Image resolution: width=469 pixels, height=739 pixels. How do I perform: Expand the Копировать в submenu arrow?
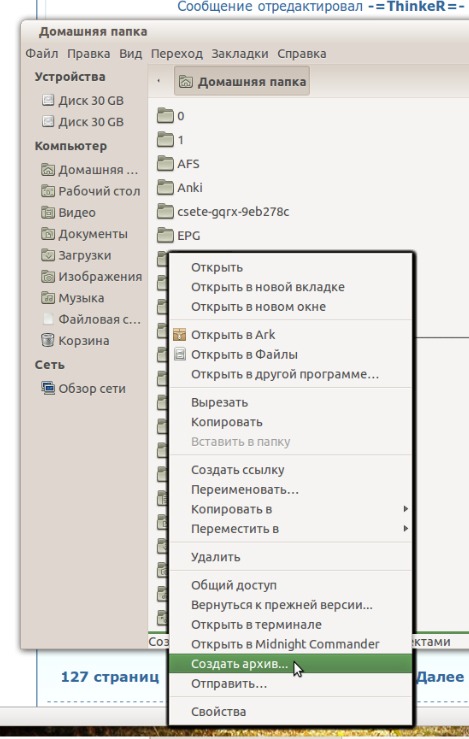[405, 509]
